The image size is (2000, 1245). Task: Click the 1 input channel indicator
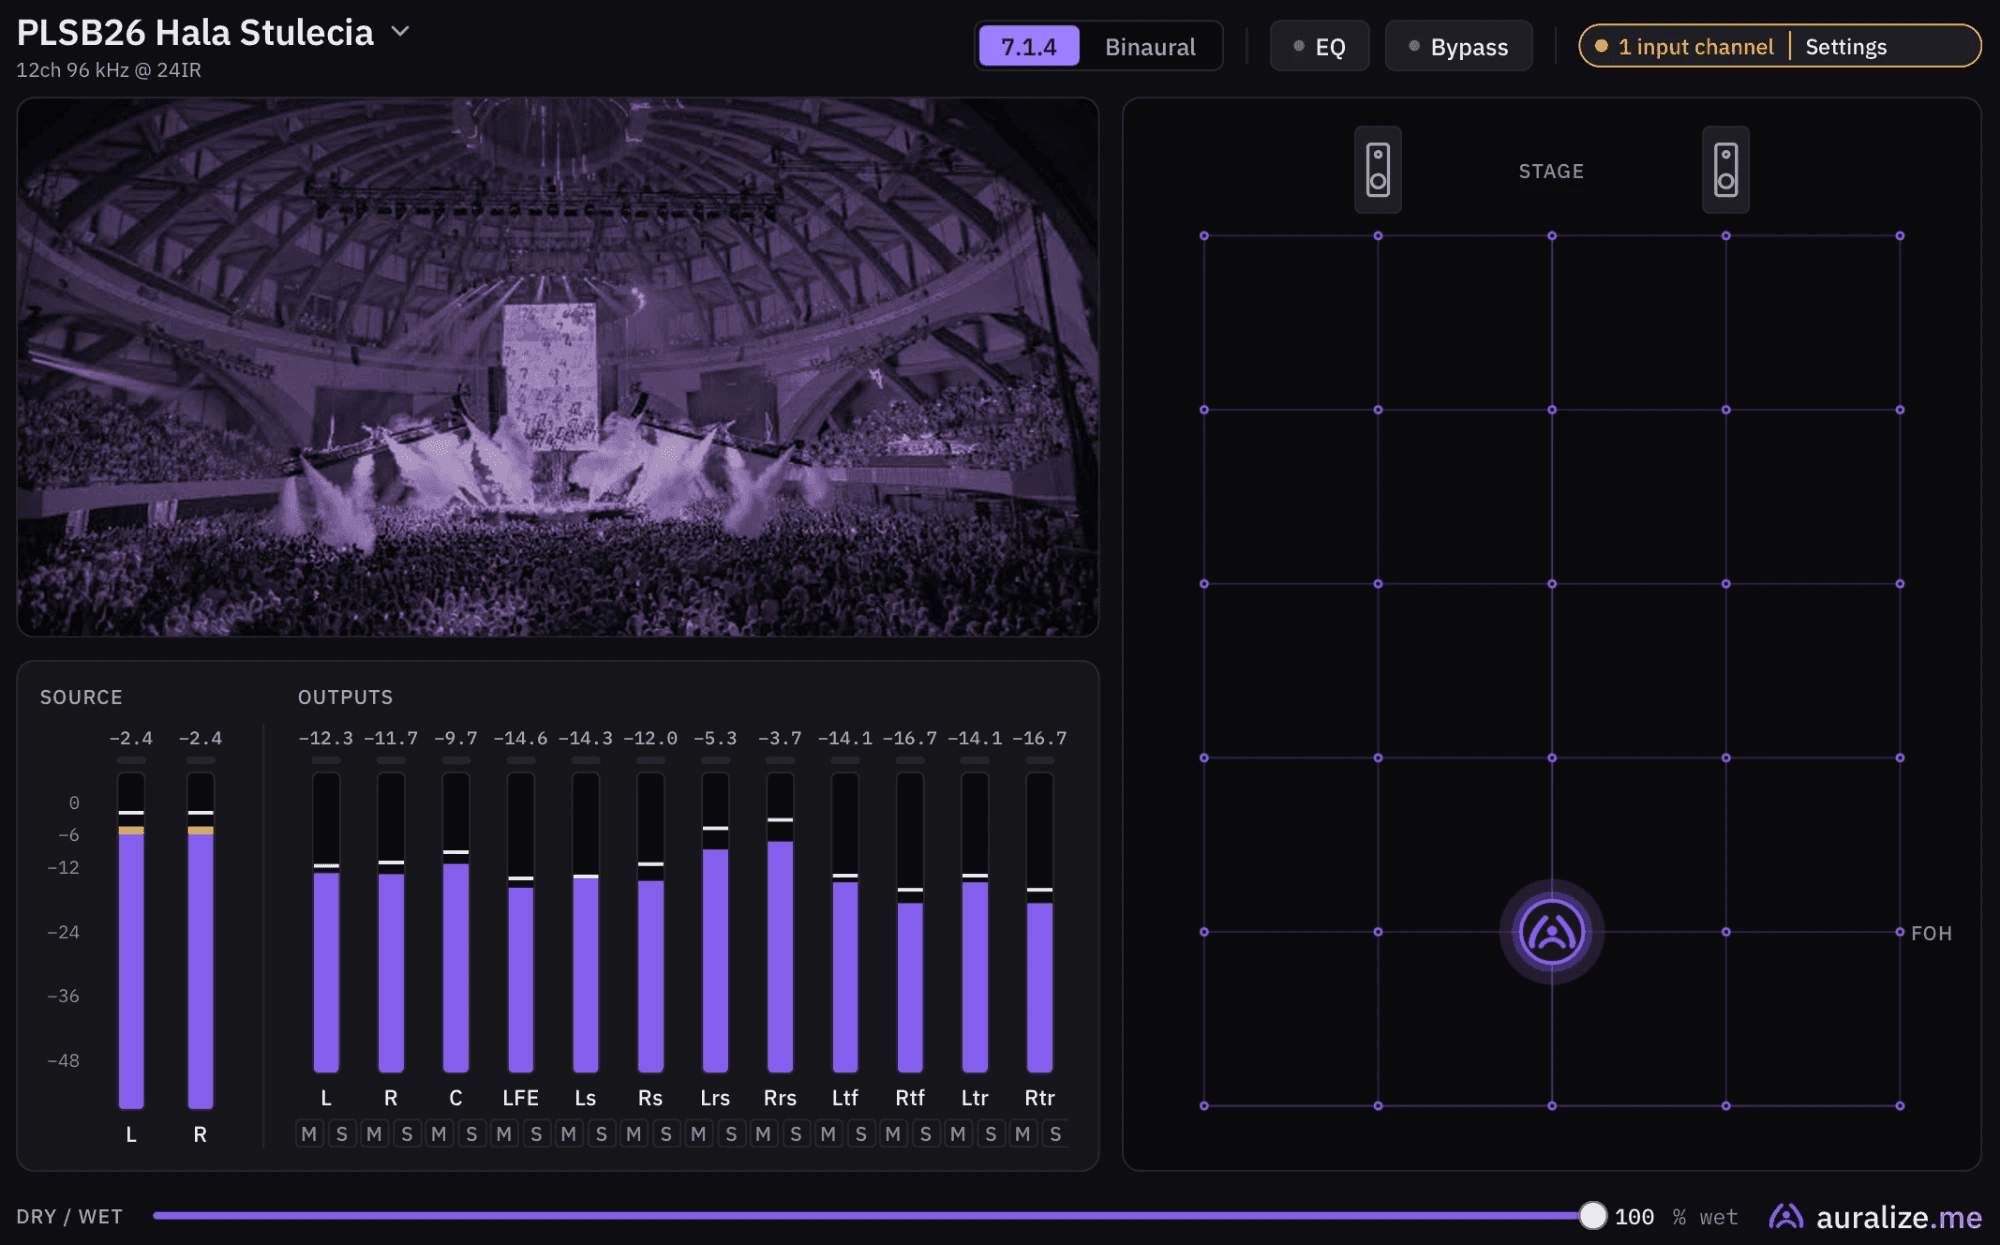[1684, 47]
